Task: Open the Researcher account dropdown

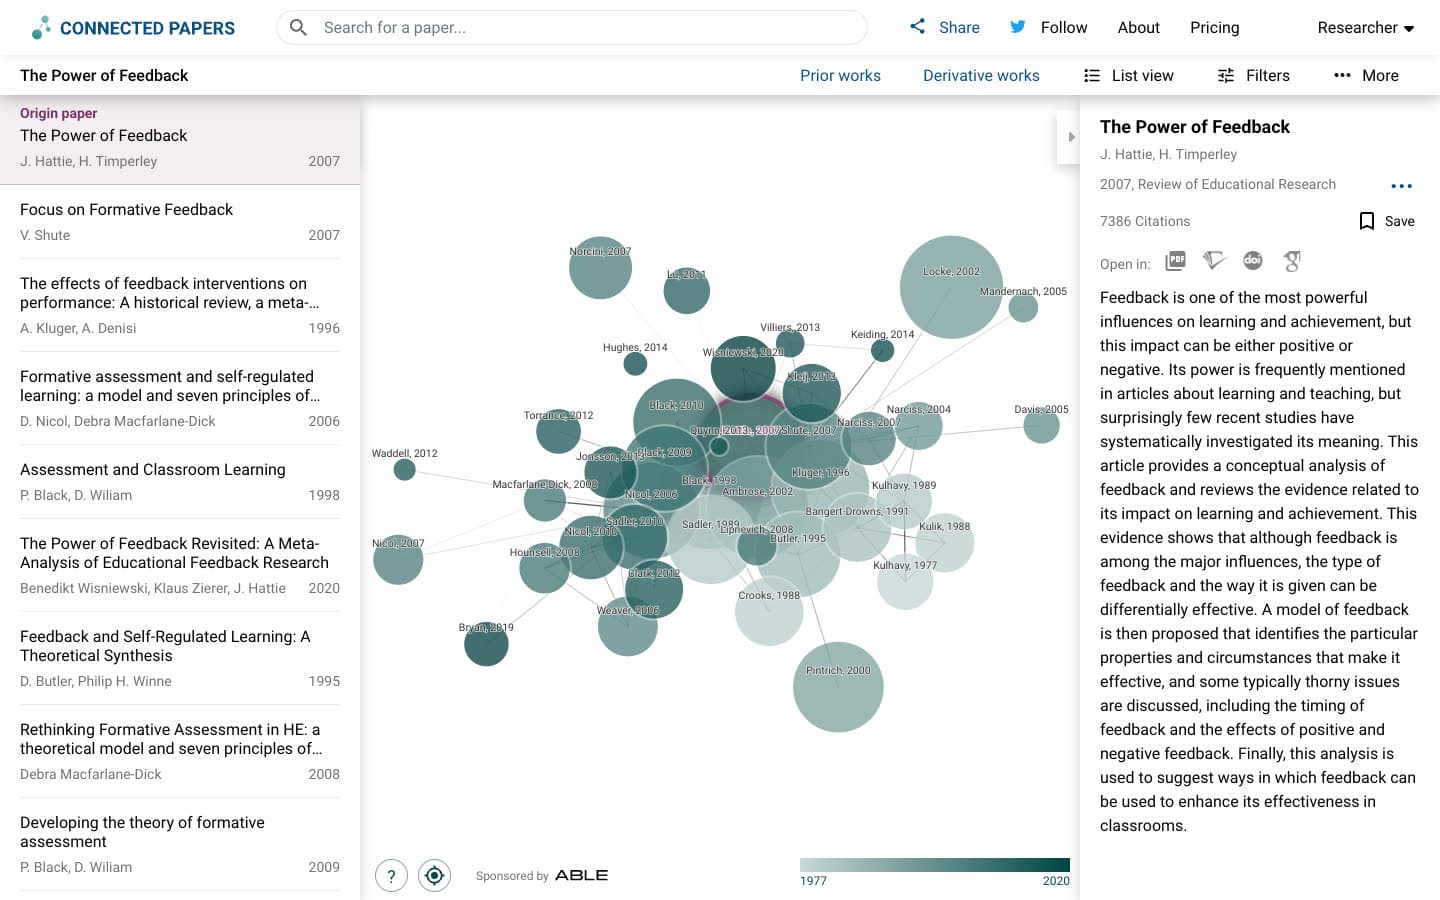Action: click(x=1365, y=28)
